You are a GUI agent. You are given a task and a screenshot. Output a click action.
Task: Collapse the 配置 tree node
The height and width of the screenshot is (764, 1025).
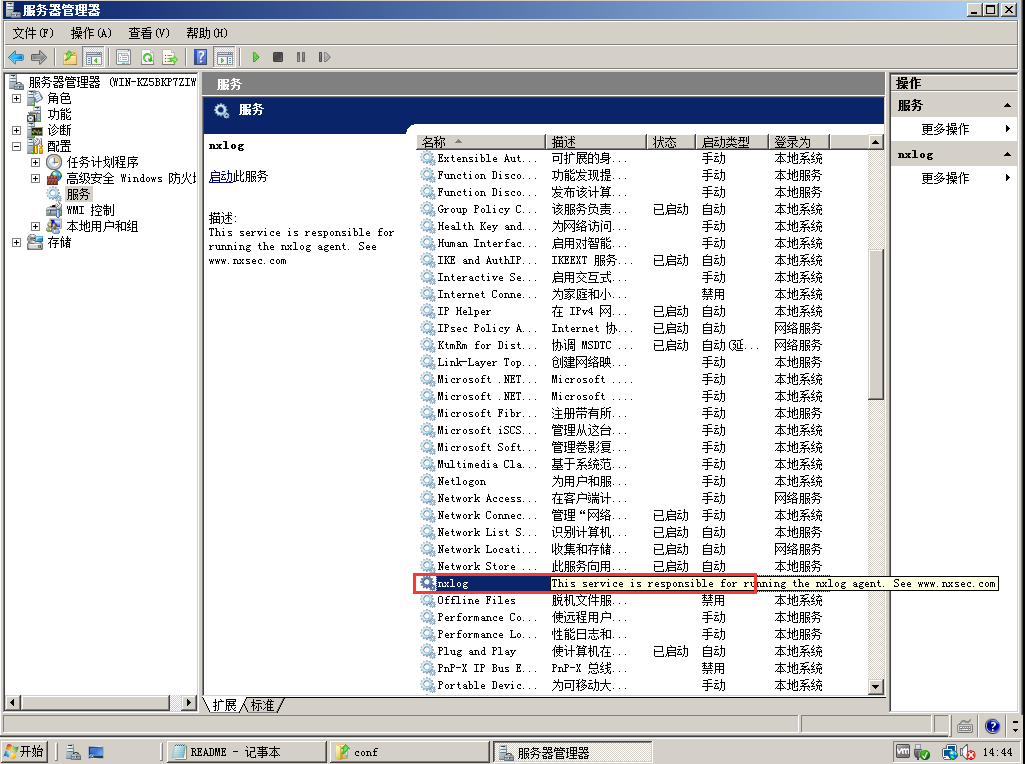[16, 146]
